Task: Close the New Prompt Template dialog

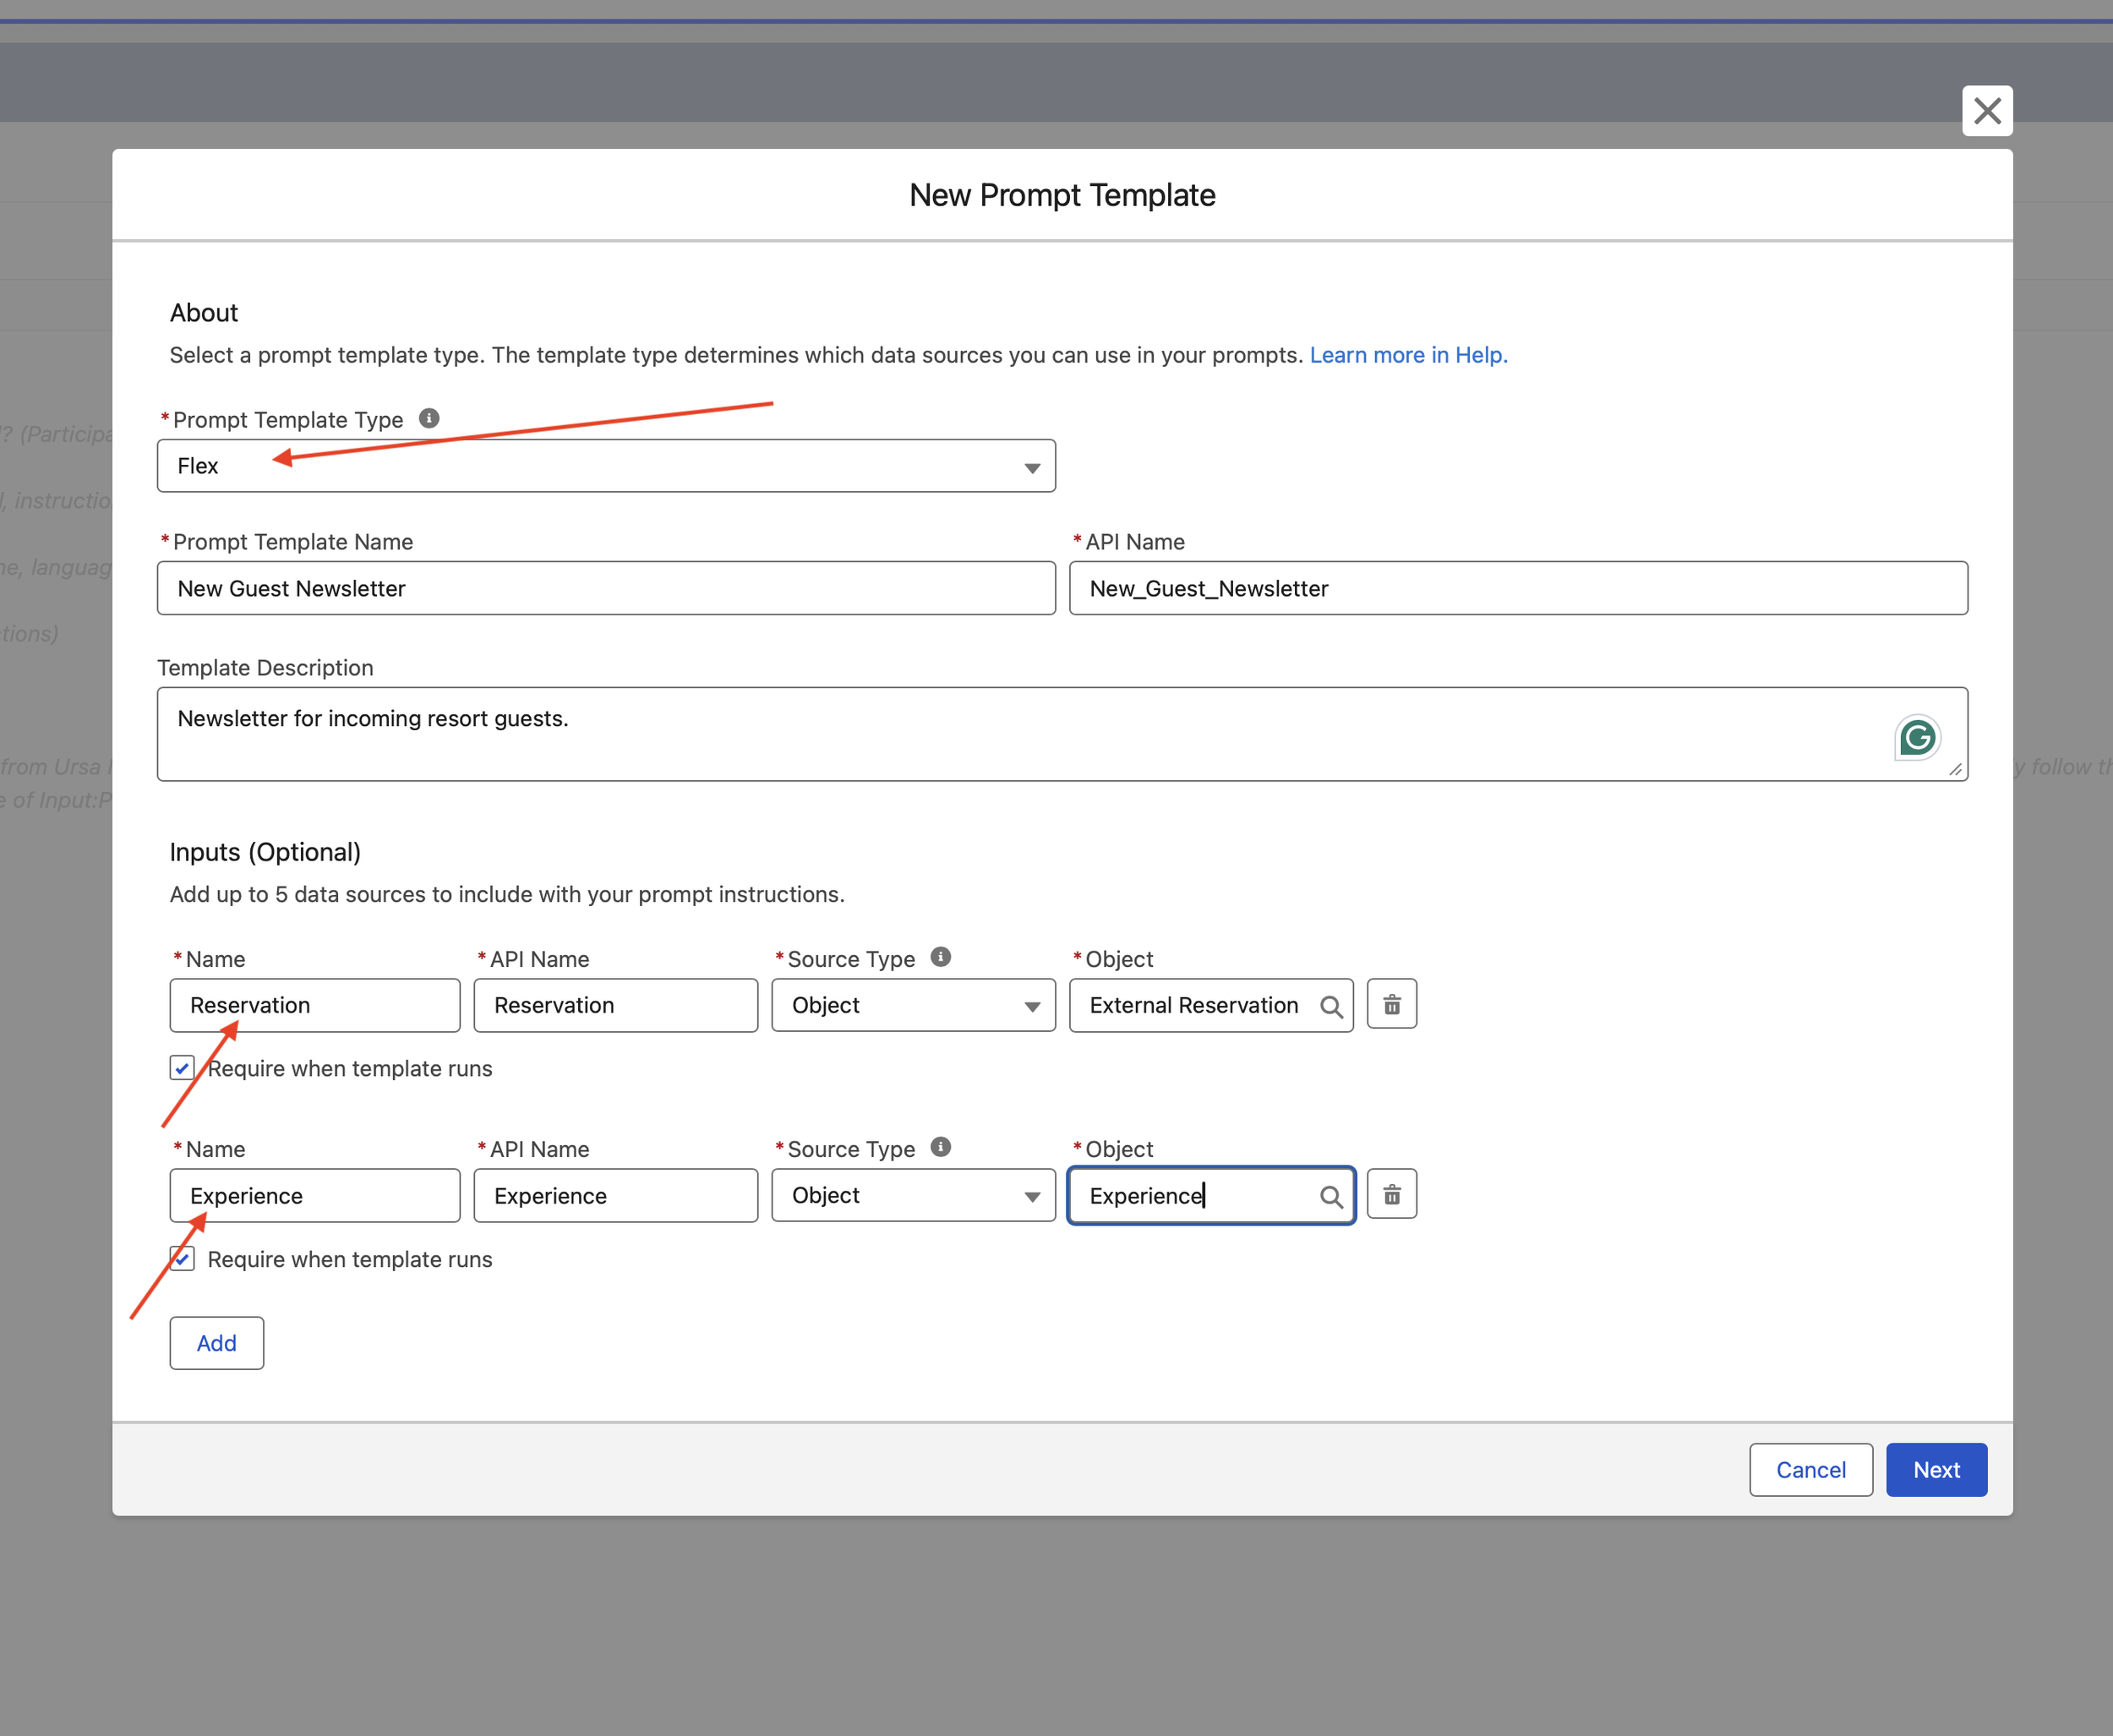Action: pyautogui.click(x=1986, y=111)
